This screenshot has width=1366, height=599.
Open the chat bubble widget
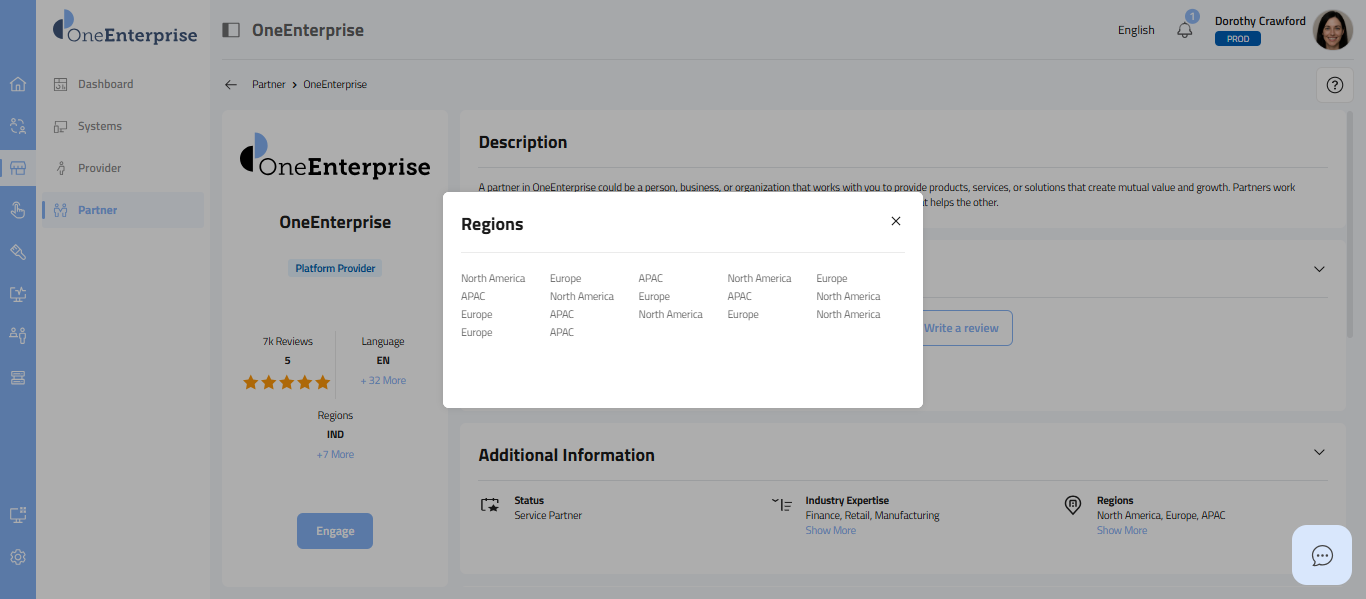pos(1322,555)
